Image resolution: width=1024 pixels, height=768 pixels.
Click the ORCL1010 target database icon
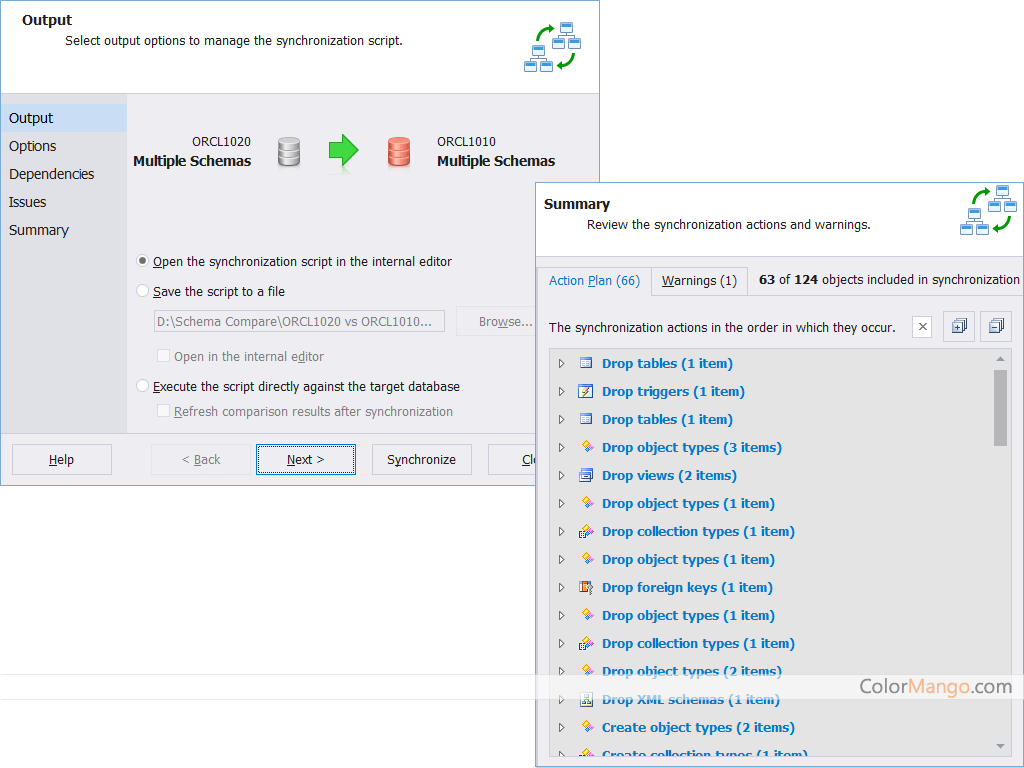pos(398,151)
